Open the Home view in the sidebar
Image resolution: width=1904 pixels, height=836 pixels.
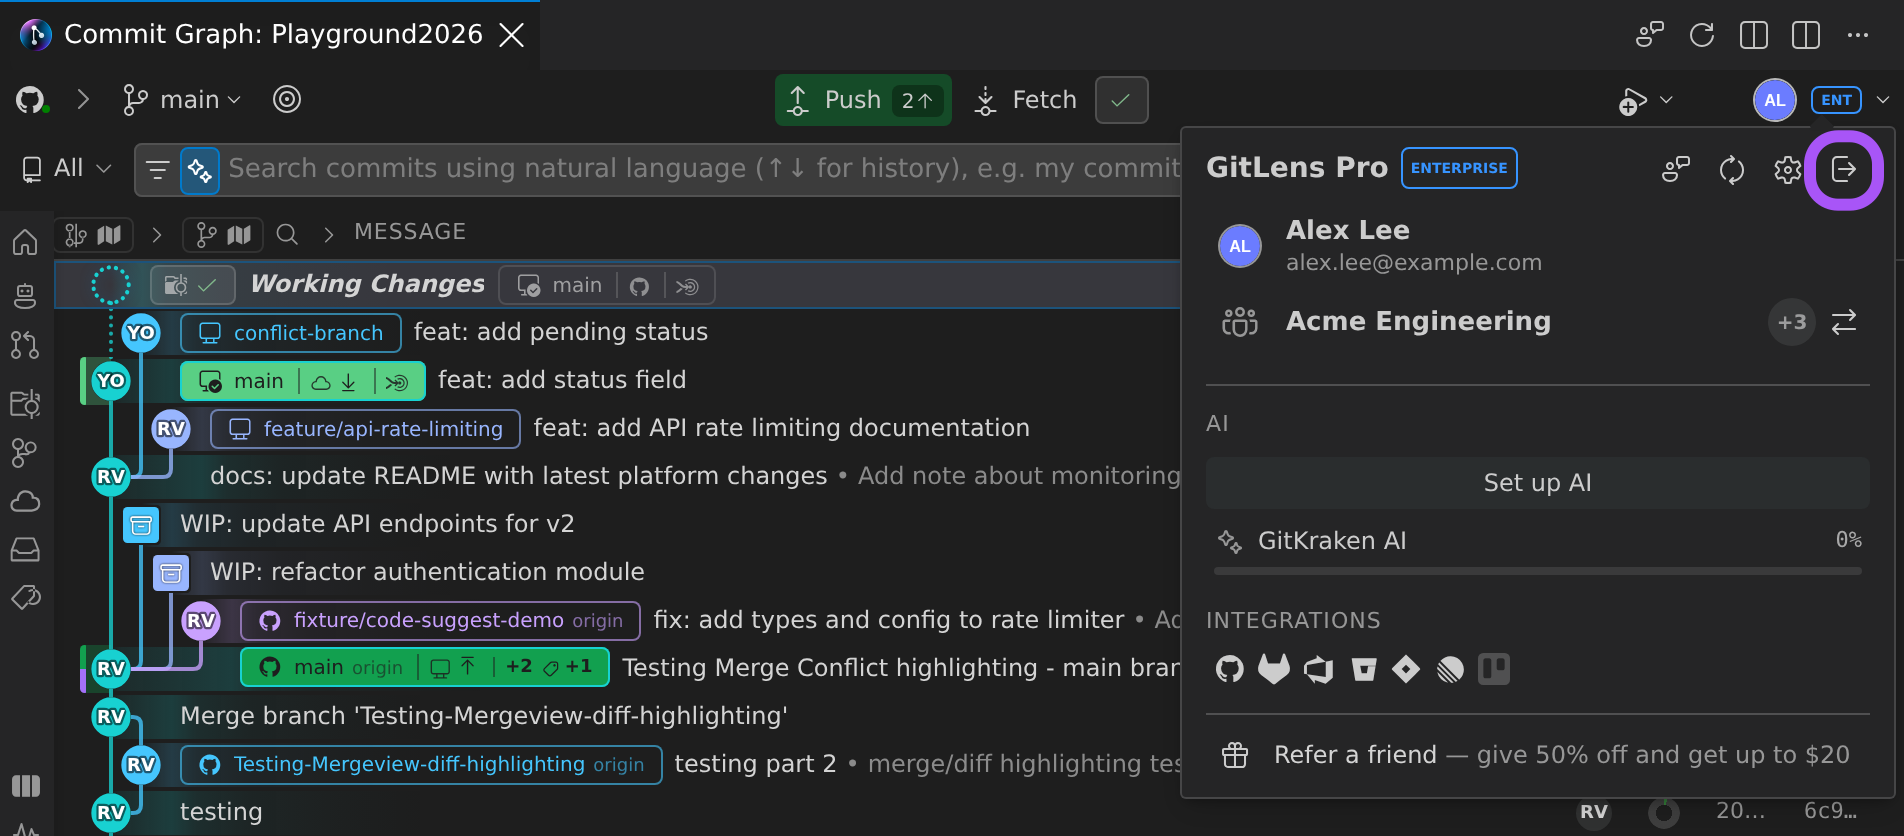click(25, 241)
